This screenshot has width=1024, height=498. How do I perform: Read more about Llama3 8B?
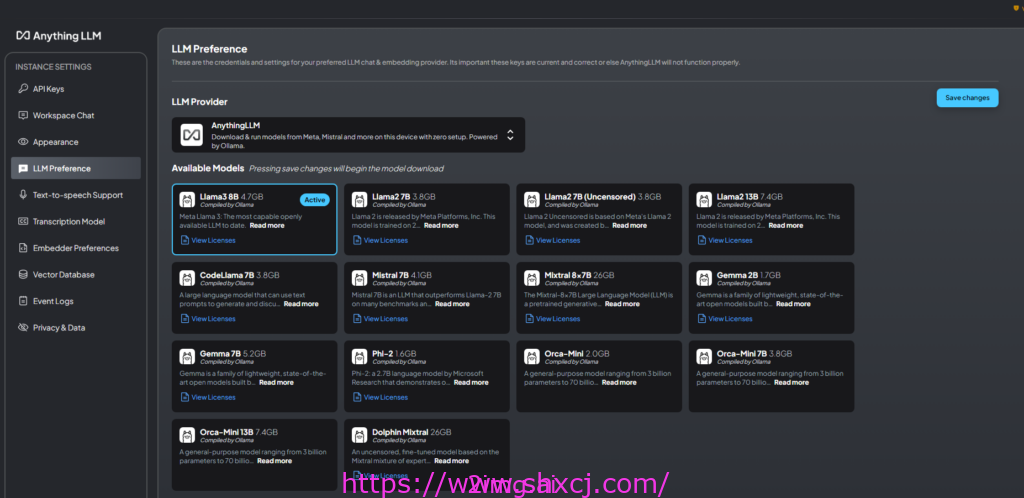pyautogui.click(x=267, y=225)
